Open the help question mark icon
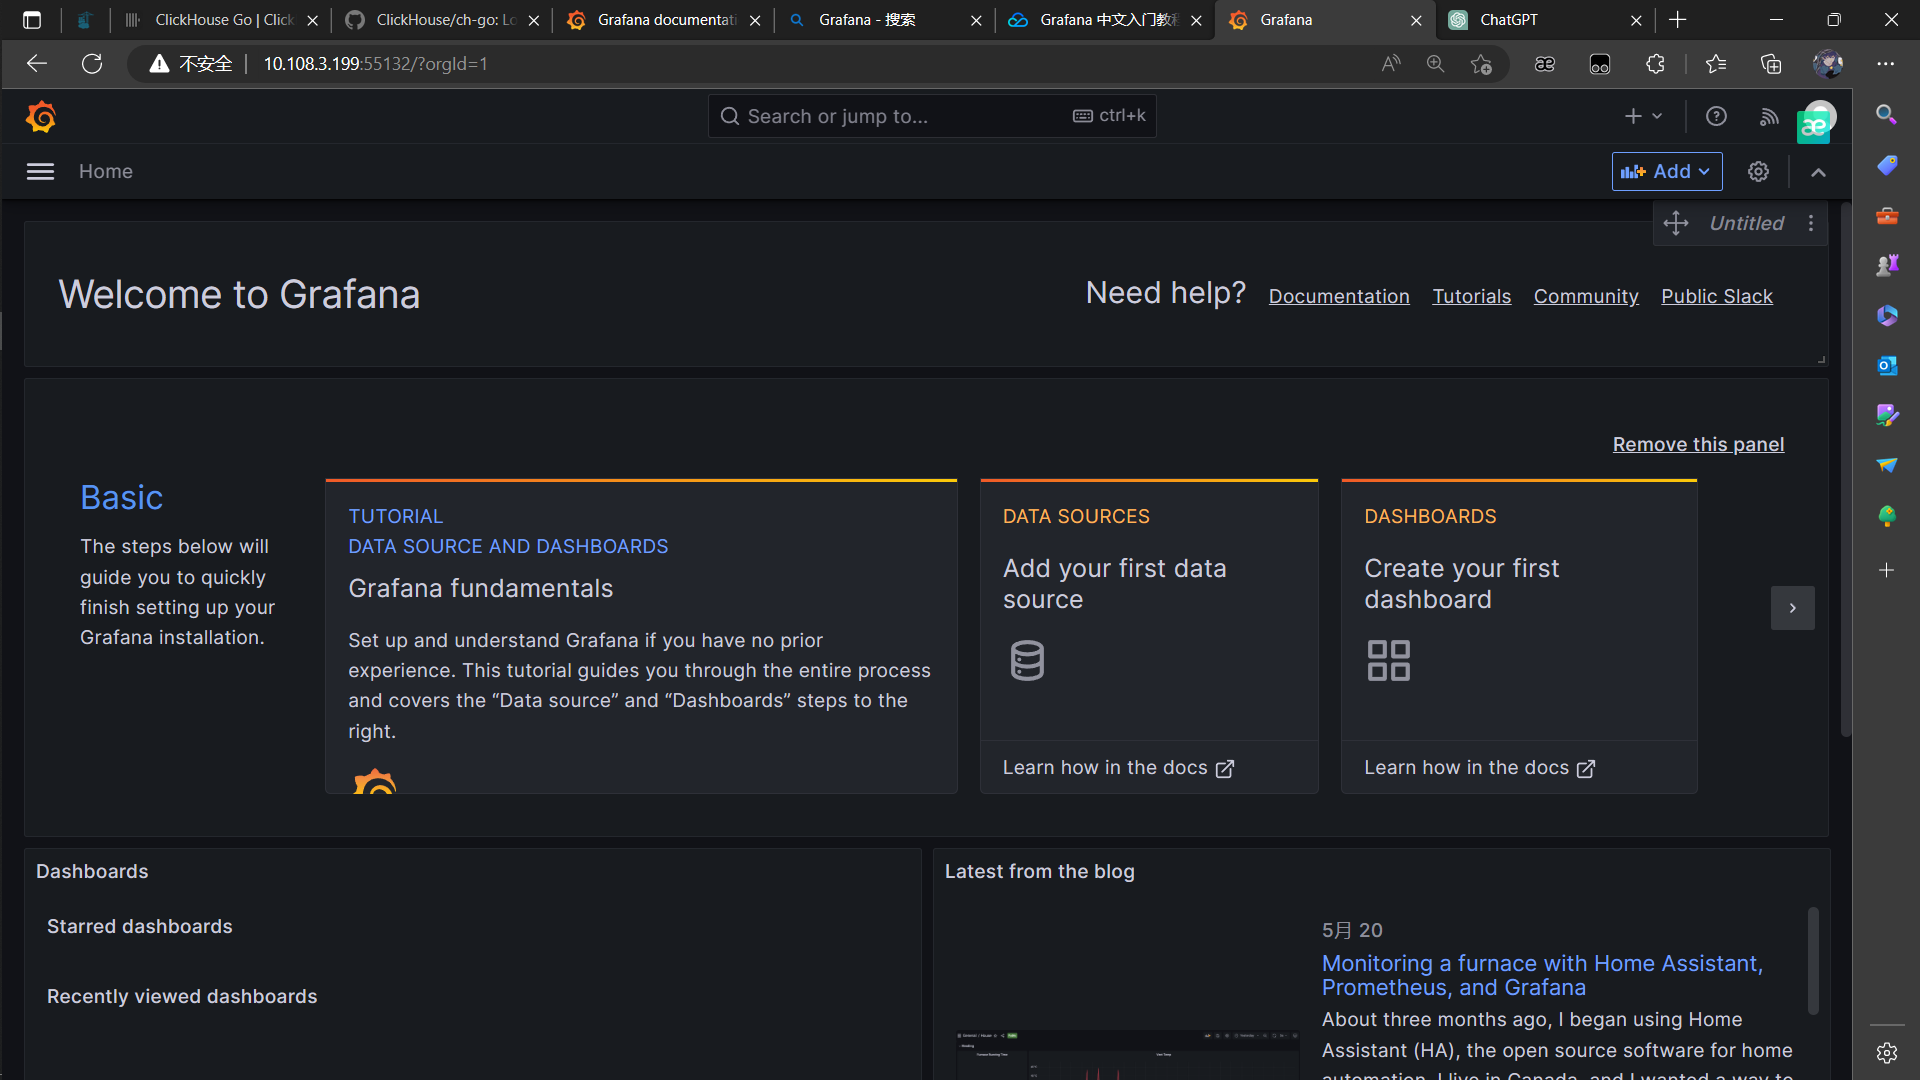Screen dimensions: 1920x1080 click(x=1716, y=117)
